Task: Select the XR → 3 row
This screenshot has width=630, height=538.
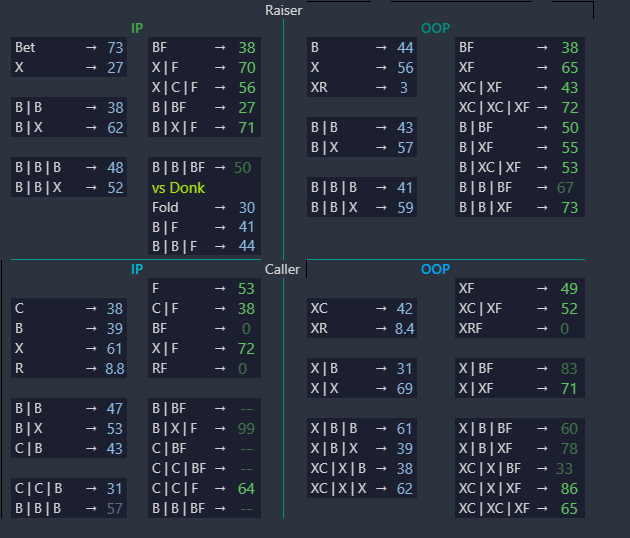Action: (x=362, y=87)
